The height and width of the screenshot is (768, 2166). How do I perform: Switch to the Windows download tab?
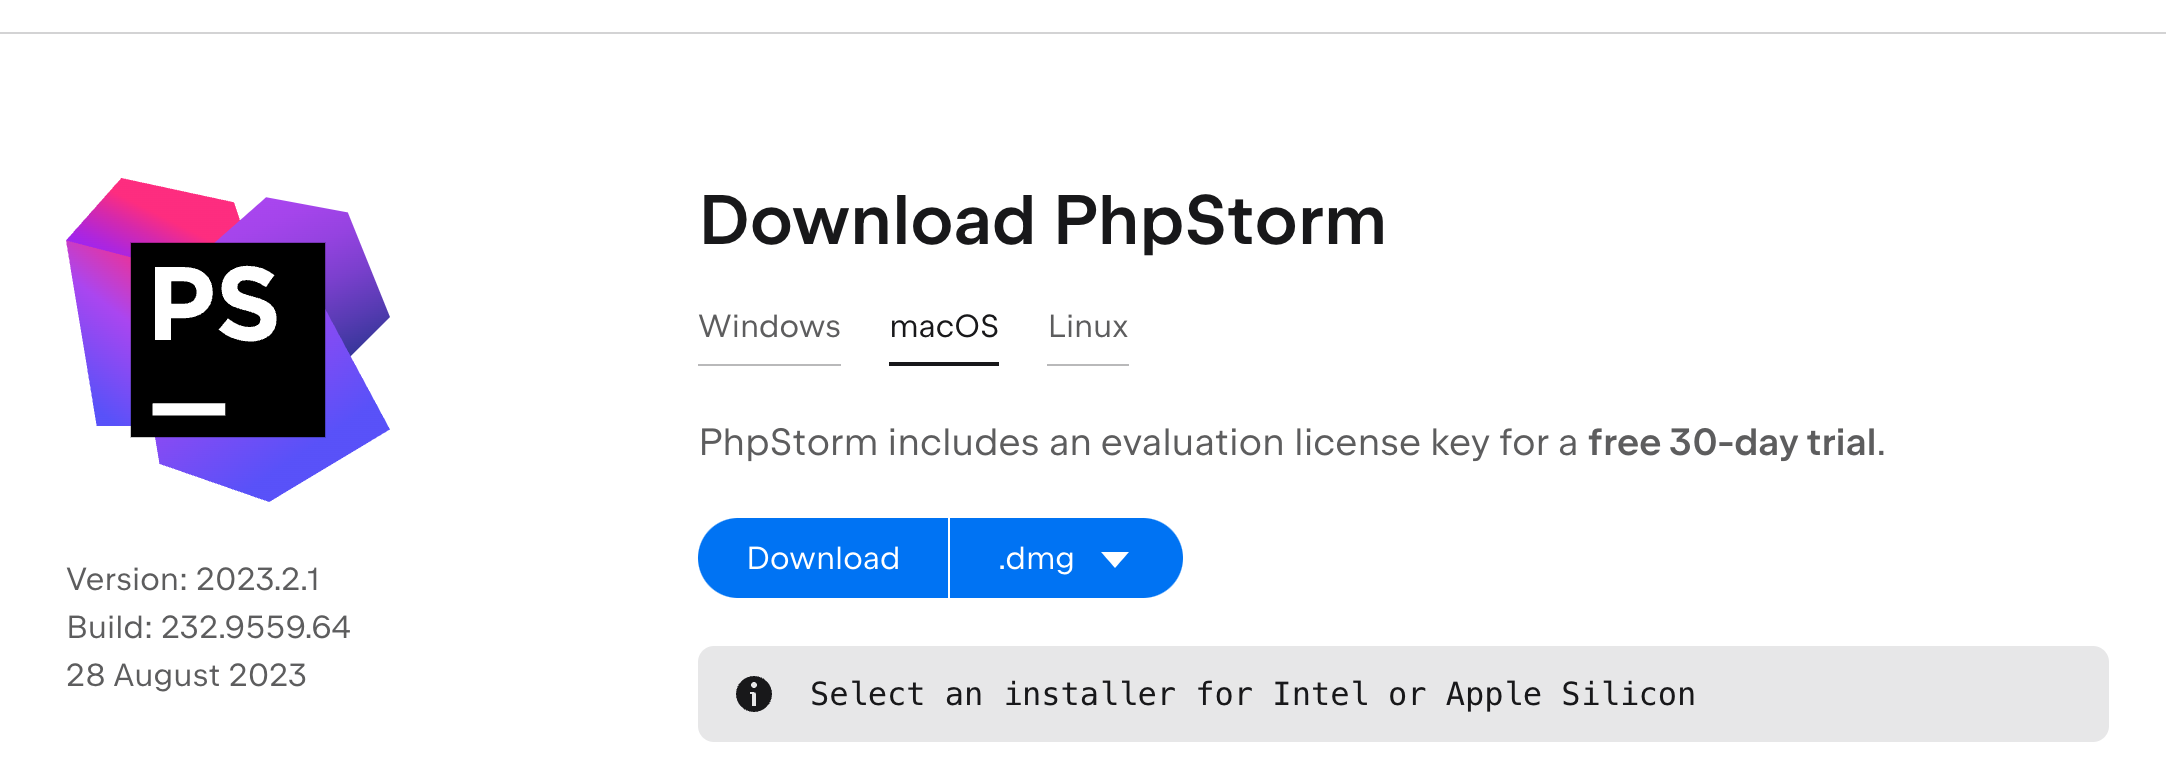pyautogui.click(x=770, y=327)
